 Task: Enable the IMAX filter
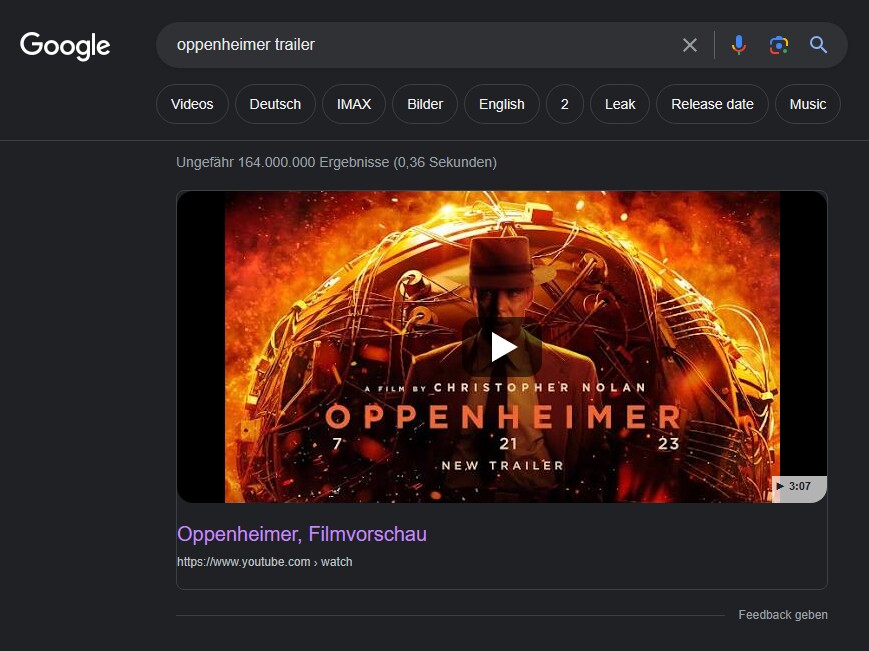(x=353, y=104)
